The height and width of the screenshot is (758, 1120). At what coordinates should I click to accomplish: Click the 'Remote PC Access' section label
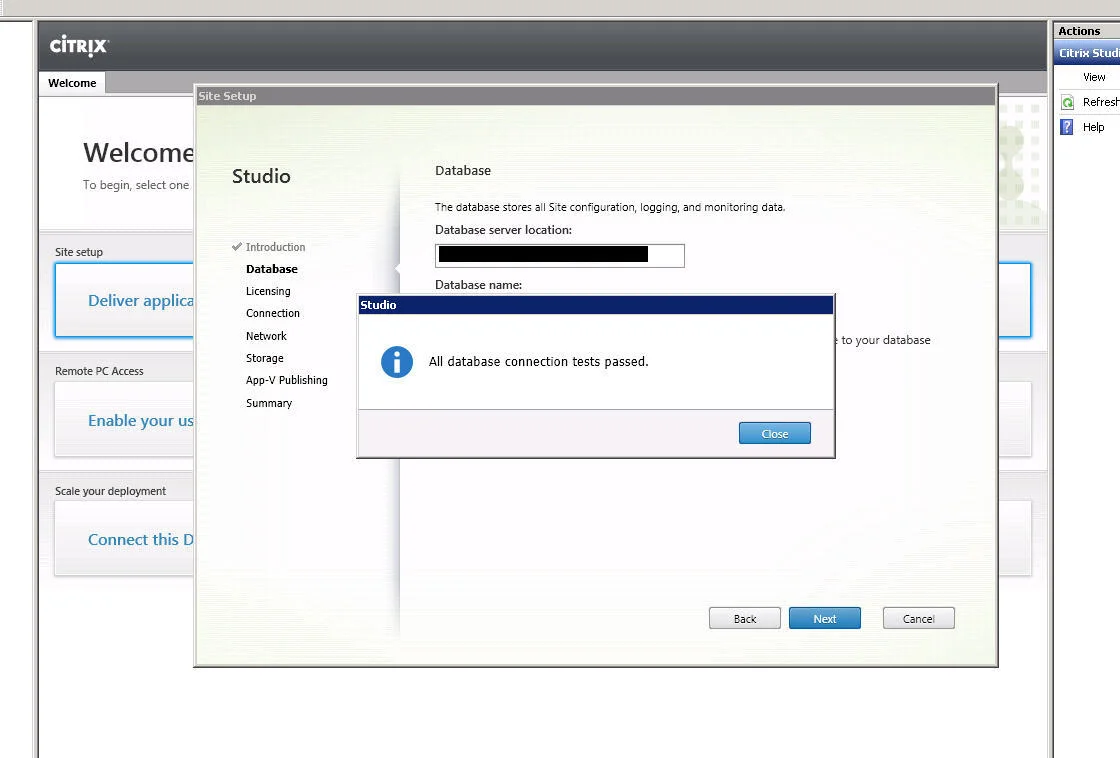coord(99,371)
